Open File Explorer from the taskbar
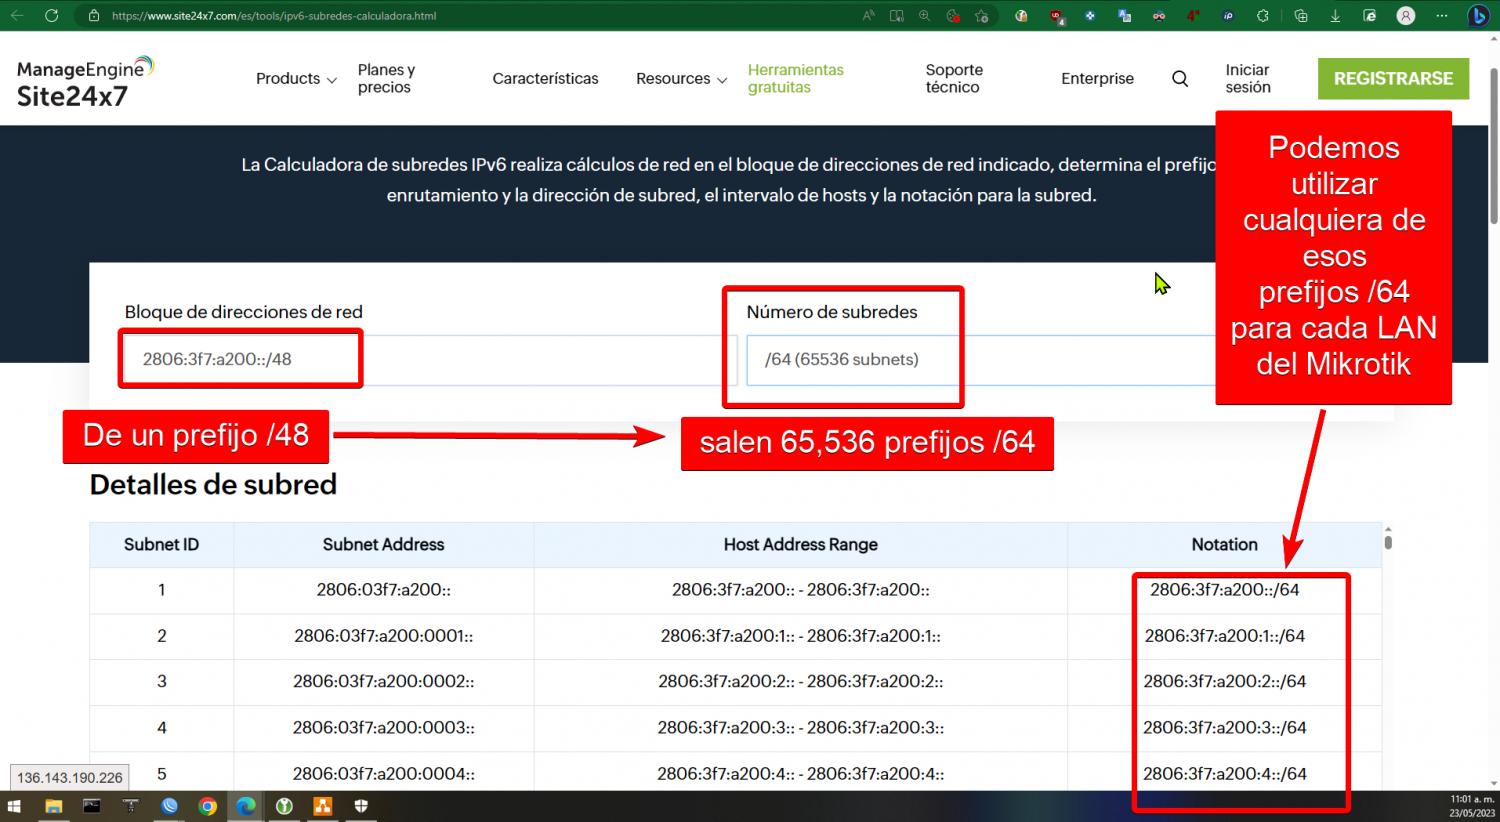 53,806
